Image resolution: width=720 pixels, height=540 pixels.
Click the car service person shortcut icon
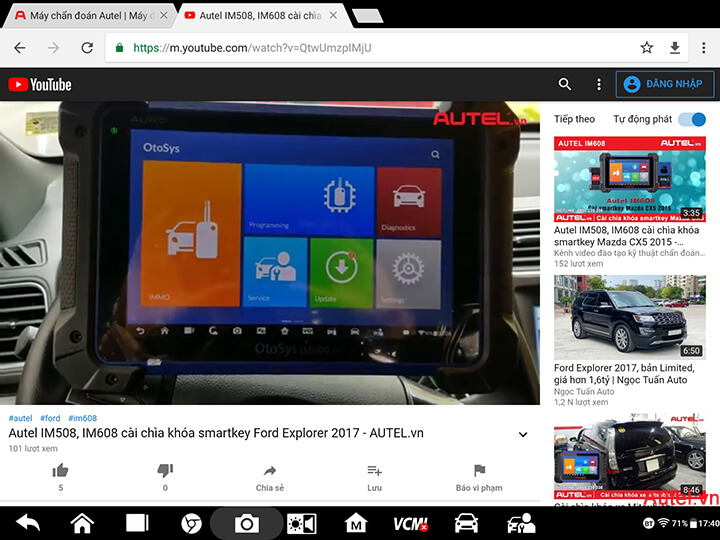click(x=521, y=523)
